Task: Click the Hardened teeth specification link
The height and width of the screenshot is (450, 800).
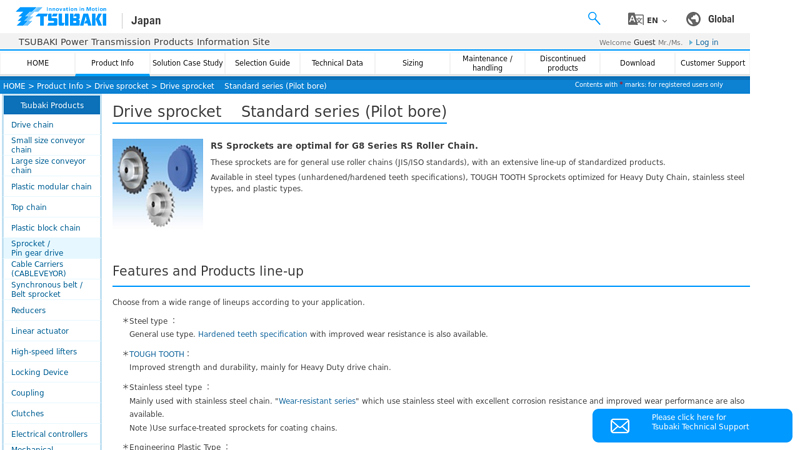Action: pyautogui.click(x=252, y=335)
